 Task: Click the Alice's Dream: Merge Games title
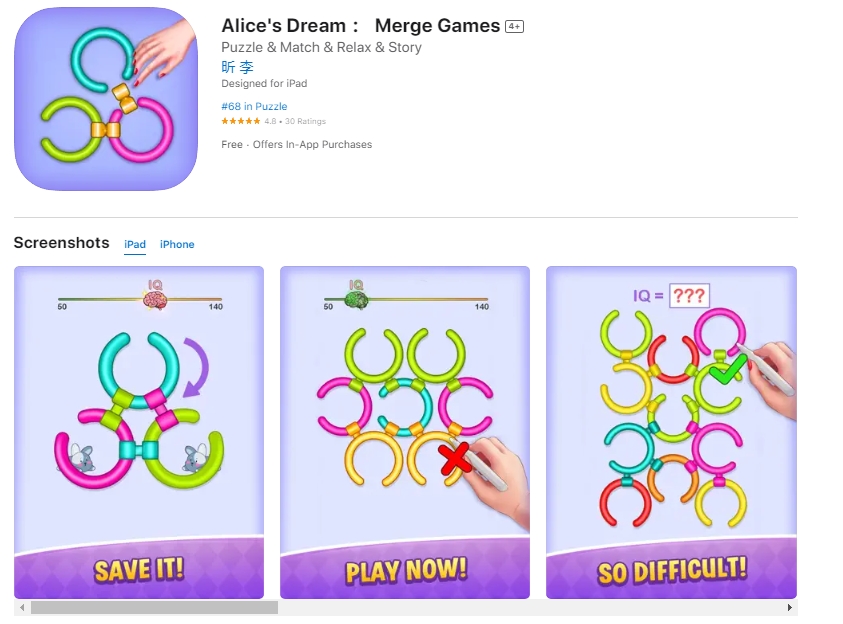point(361,26)
